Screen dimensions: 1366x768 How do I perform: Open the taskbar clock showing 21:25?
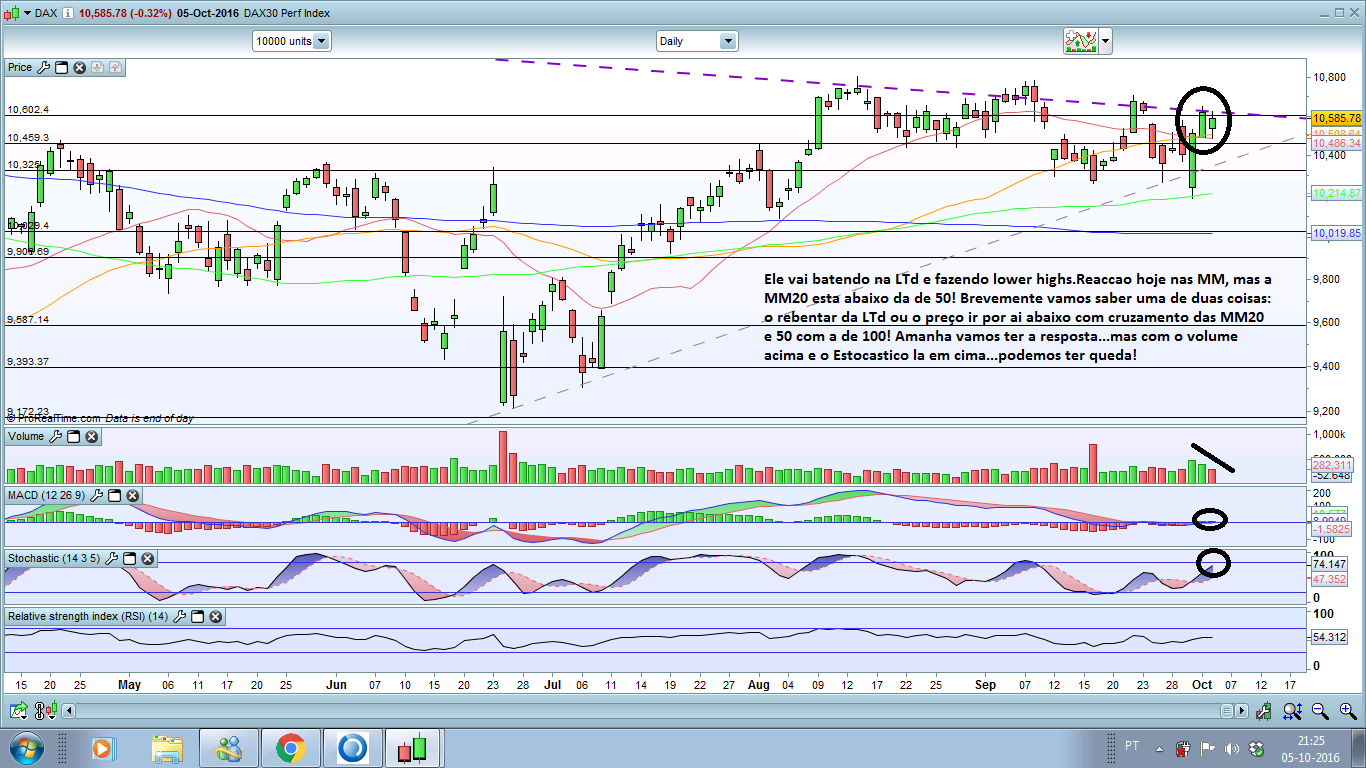point(1313,748)
